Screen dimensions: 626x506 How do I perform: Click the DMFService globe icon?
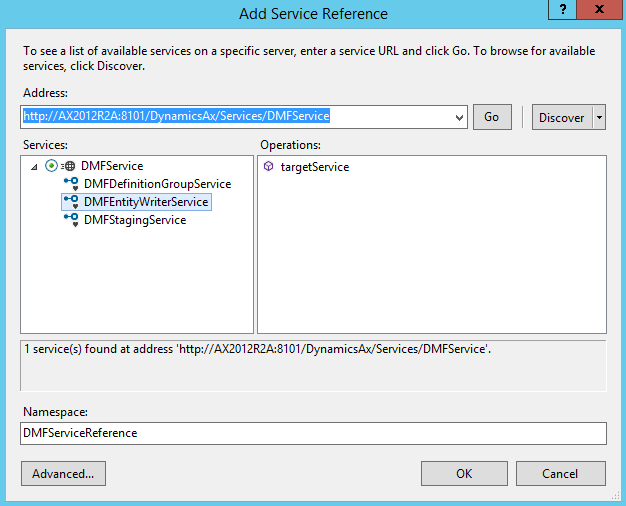coord(69,166)
